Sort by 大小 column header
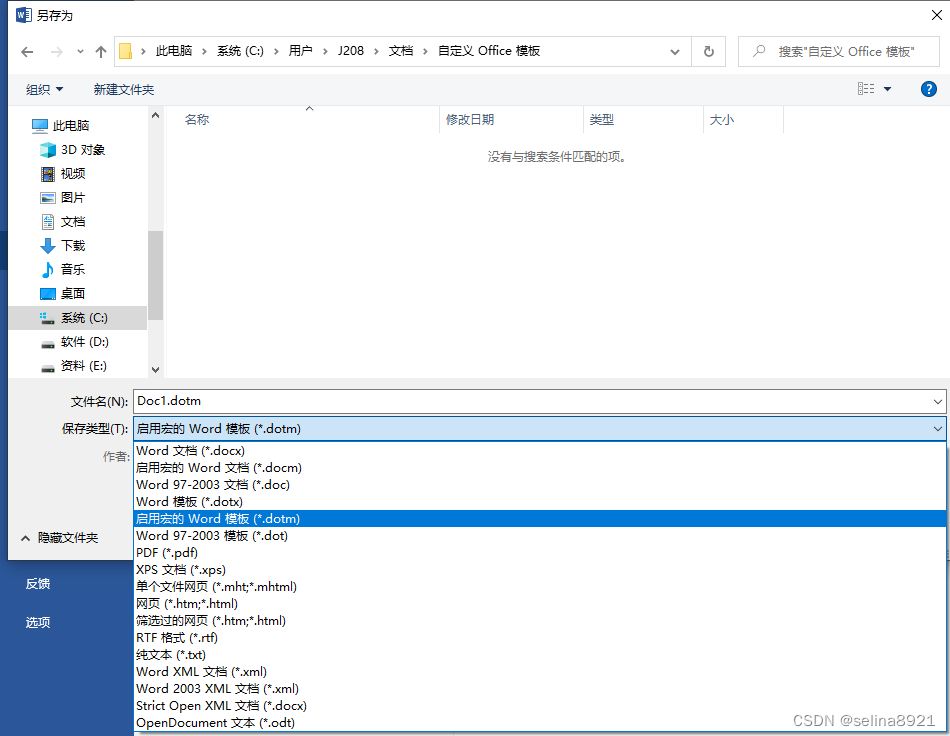This screenshot has width=950, height=736. click(721, 119)
